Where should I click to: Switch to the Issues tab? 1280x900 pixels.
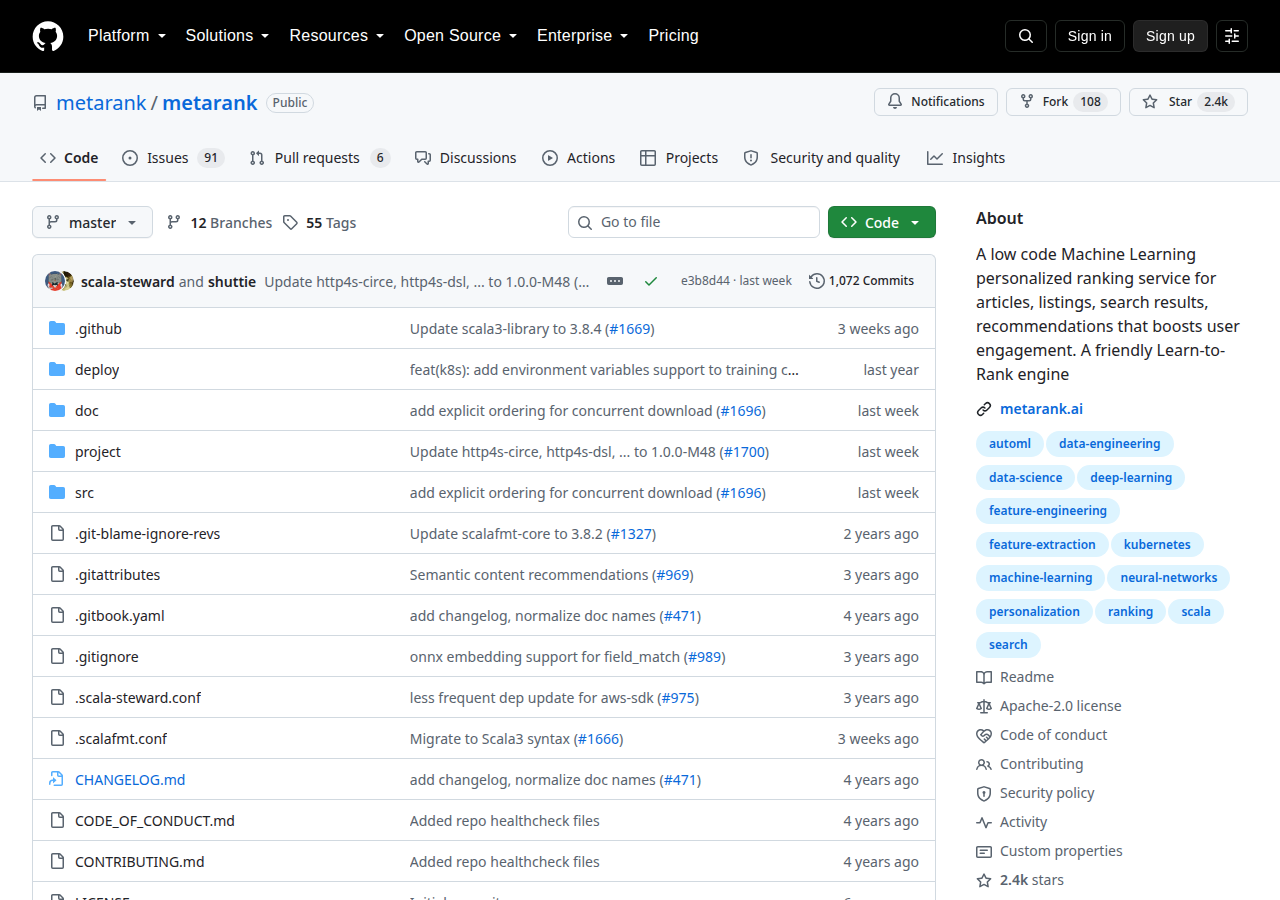point(173,158)
